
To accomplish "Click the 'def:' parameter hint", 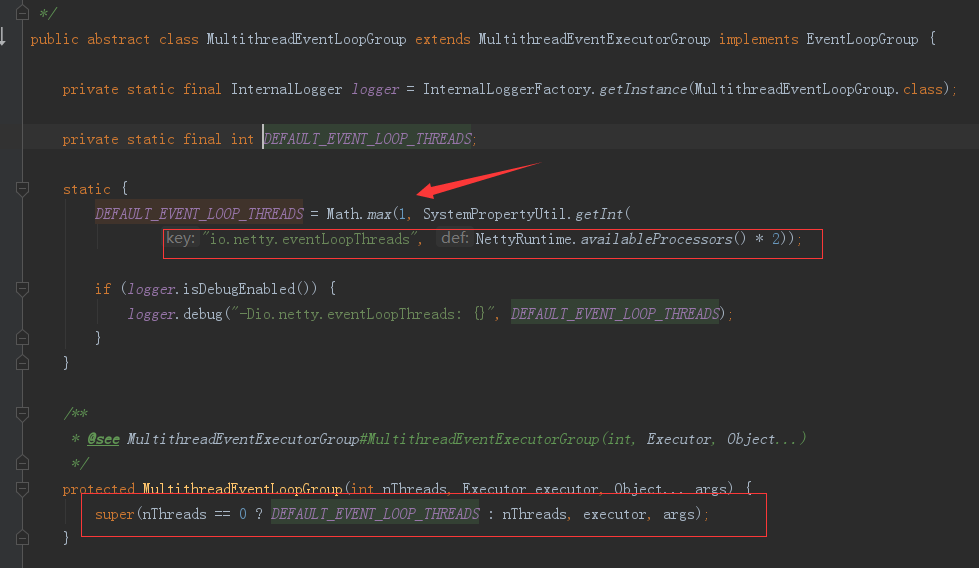I will [454, 238].
